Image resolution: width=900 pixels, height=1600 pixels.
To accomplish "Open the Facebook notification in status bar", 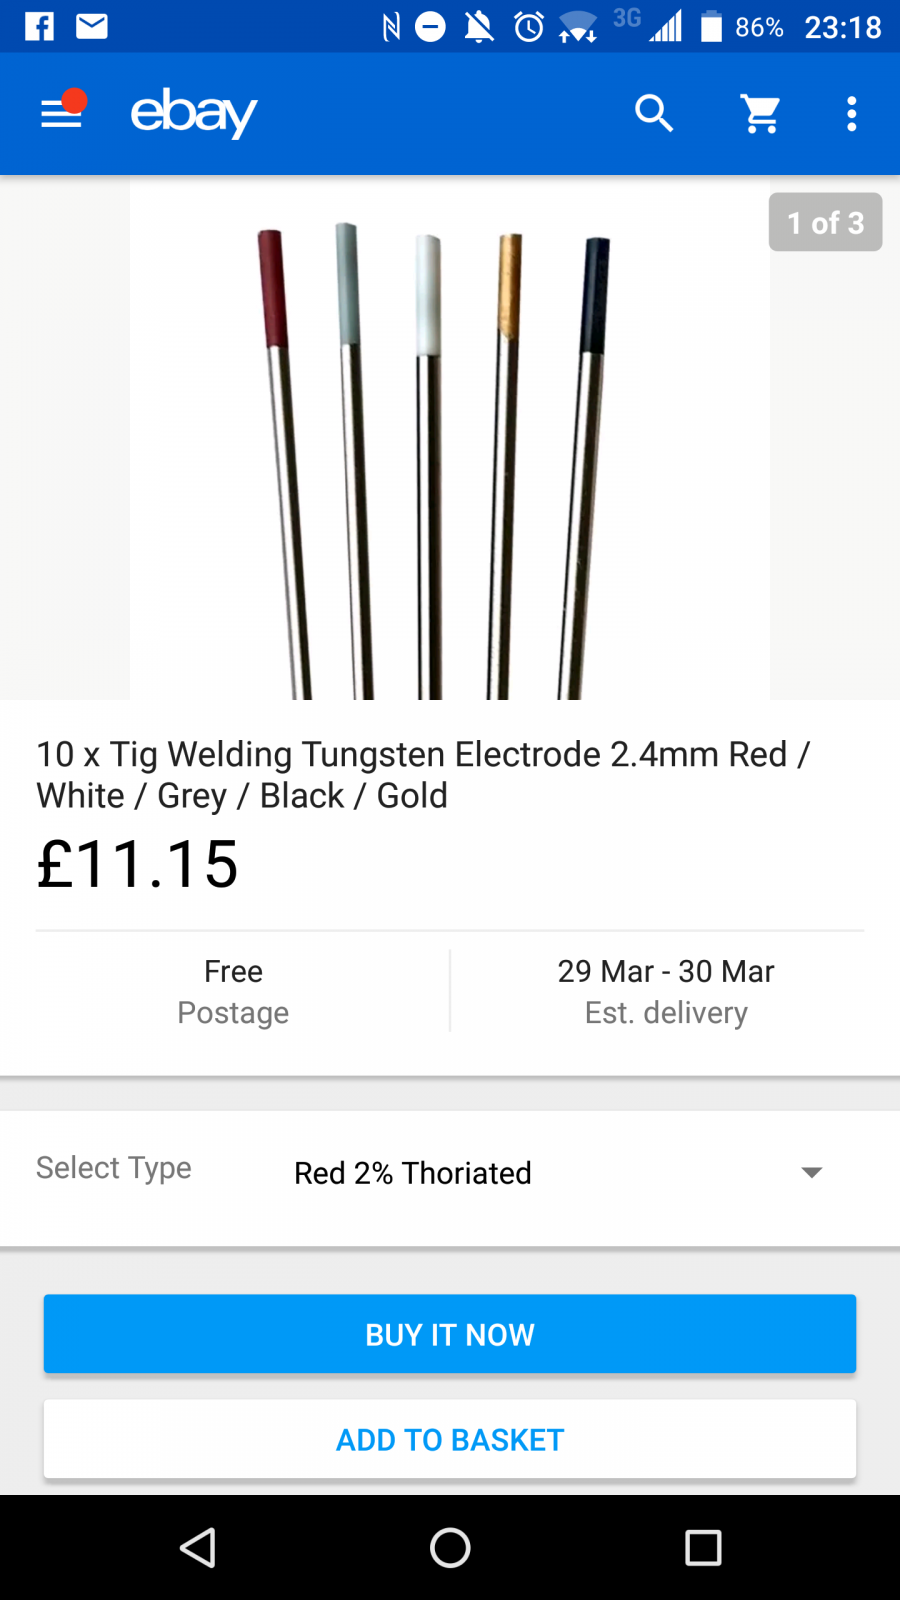I will 39,26.
